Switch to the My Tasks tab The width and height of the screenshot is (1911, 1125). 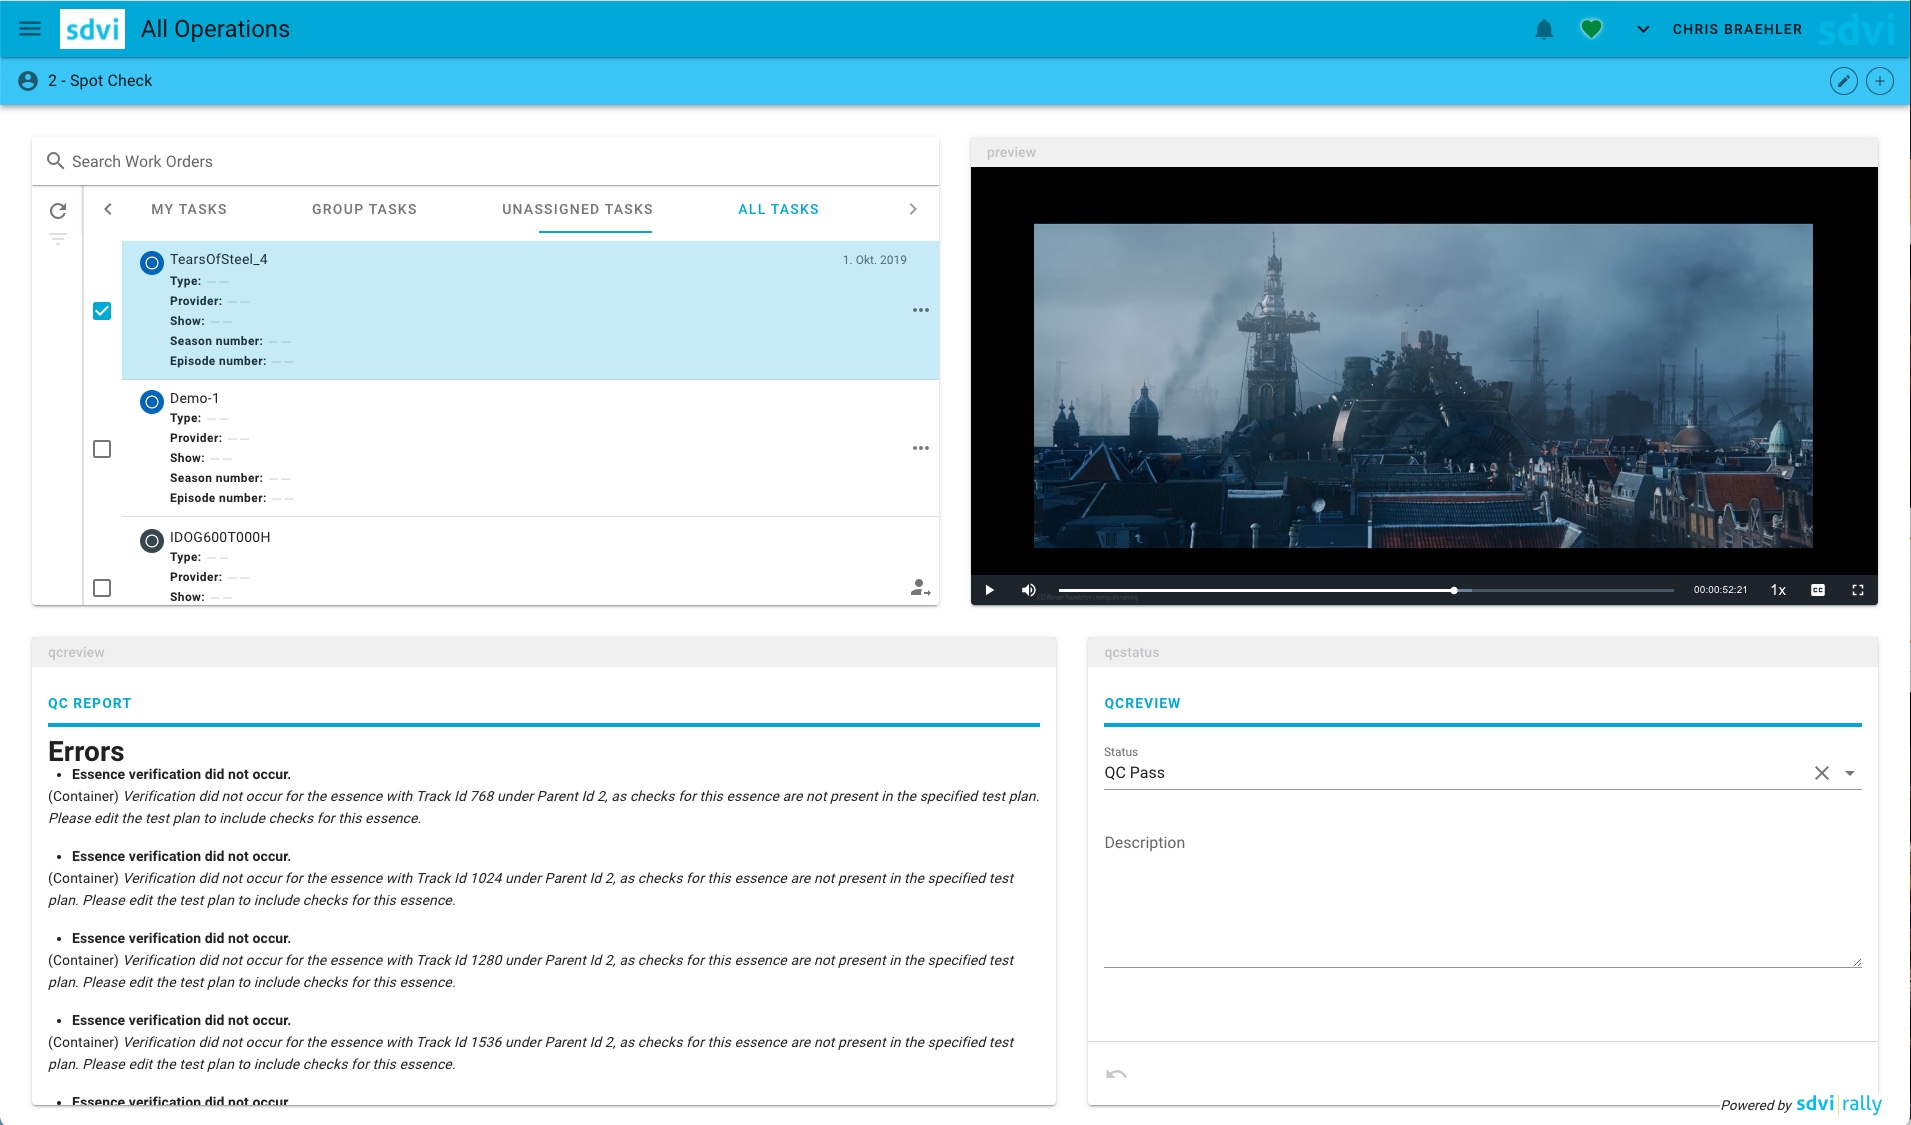189,209
